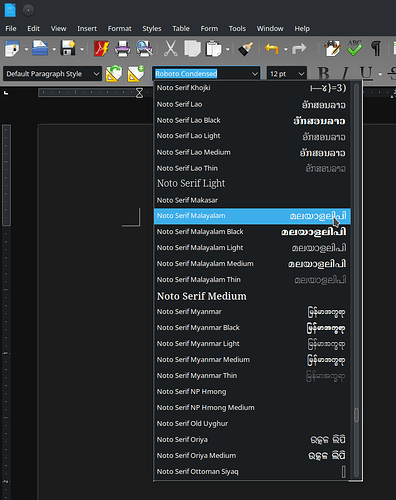Choose Noto Serif Myanmar Light font
Viewport: 396px width, 500px height.
point(252,344)
